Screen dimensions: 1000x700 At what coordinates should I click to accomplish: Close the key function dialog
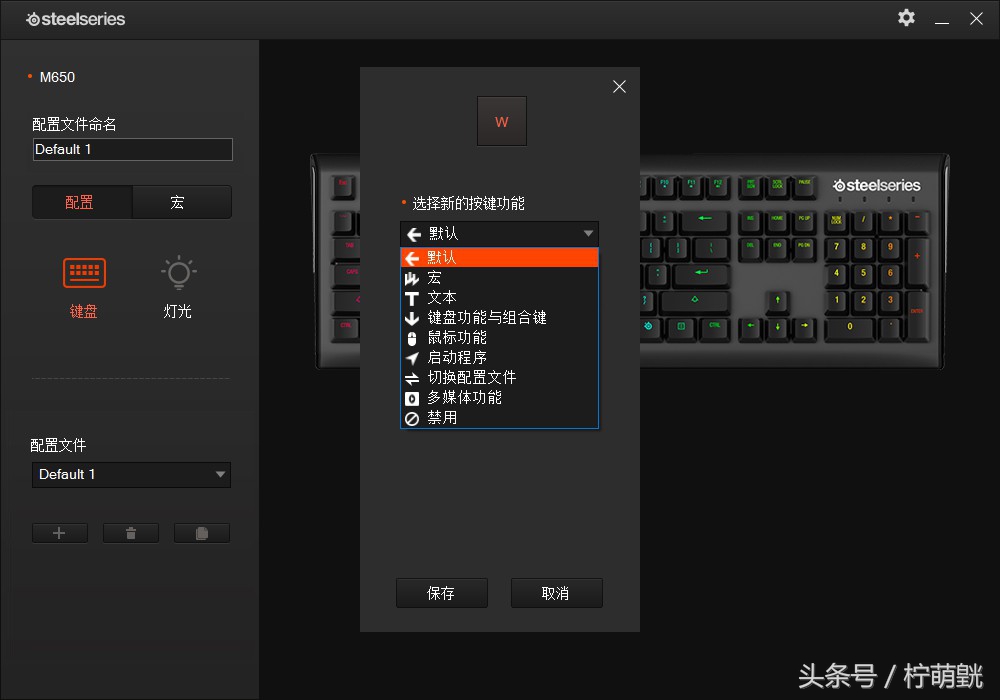coord(619,87)
